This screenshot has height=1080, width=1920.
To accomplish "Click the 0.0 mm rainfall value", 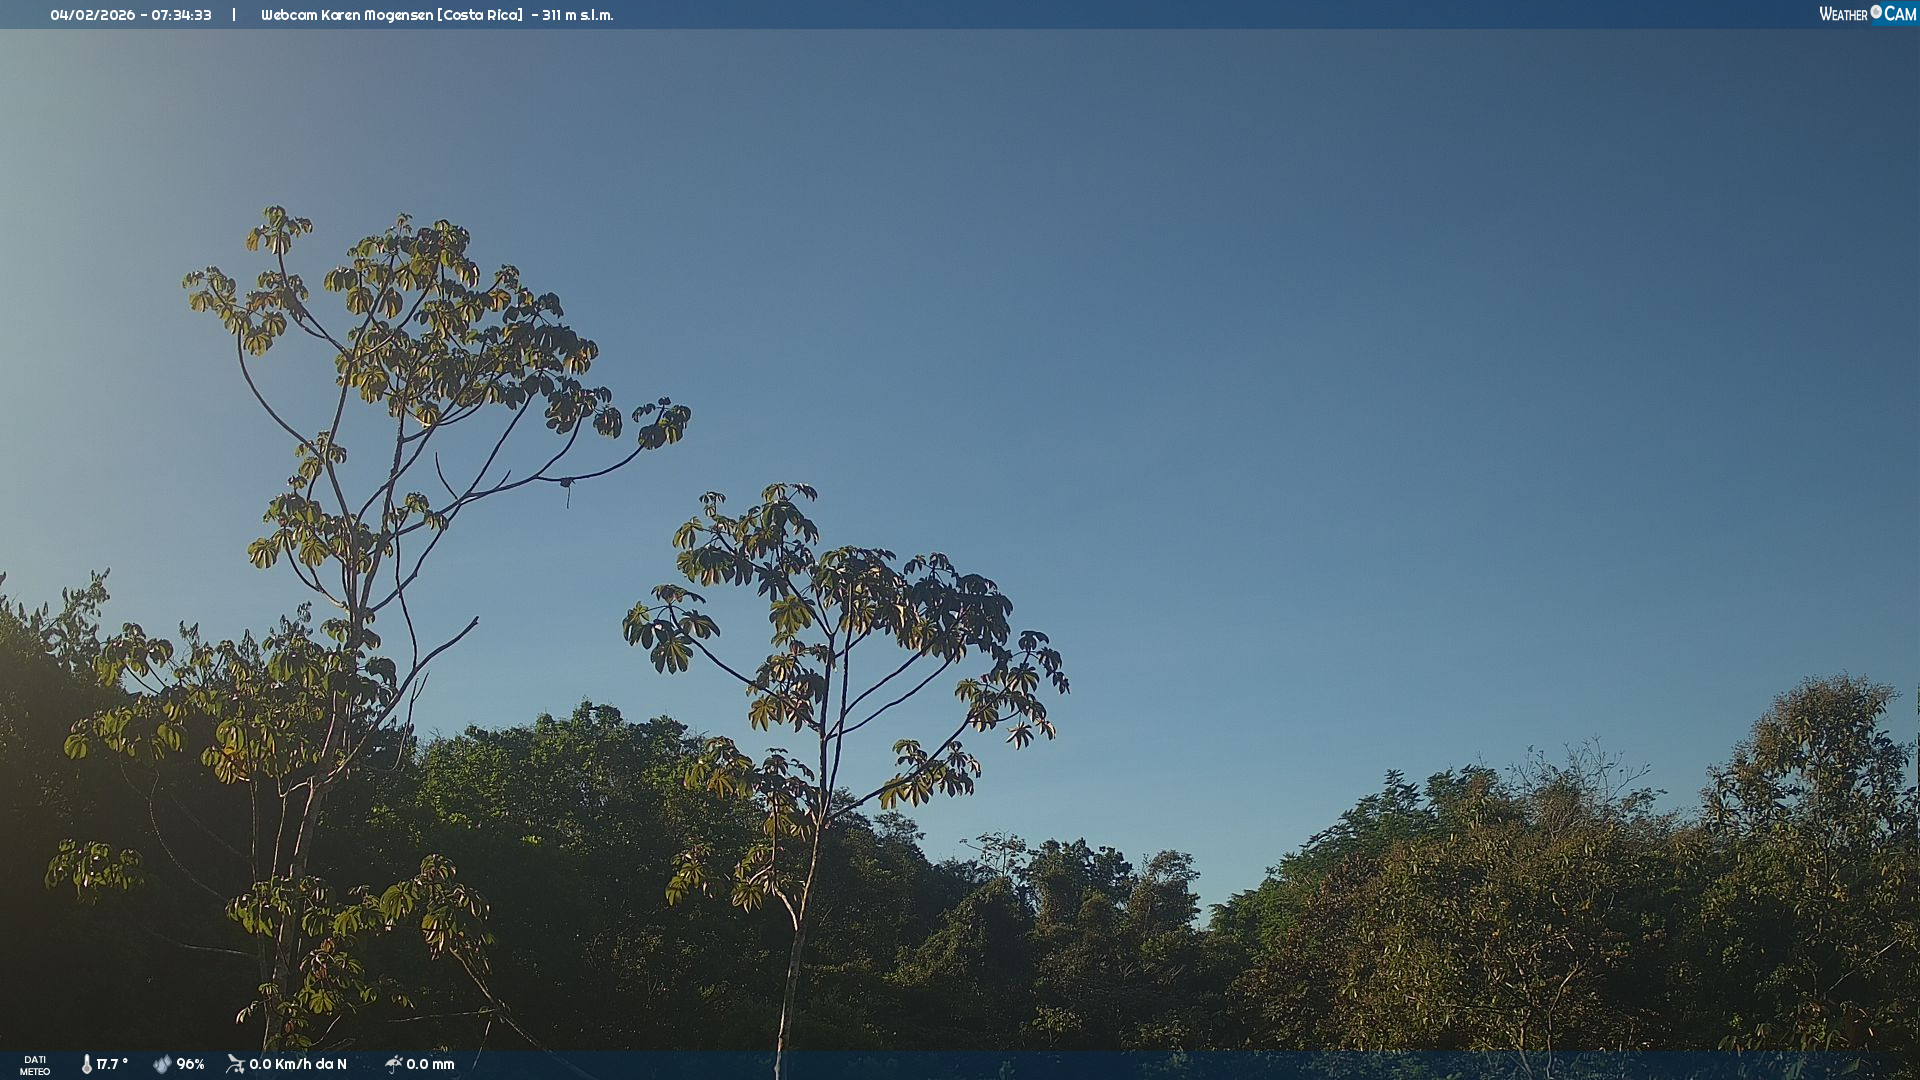I will (x=430, y=1064).
